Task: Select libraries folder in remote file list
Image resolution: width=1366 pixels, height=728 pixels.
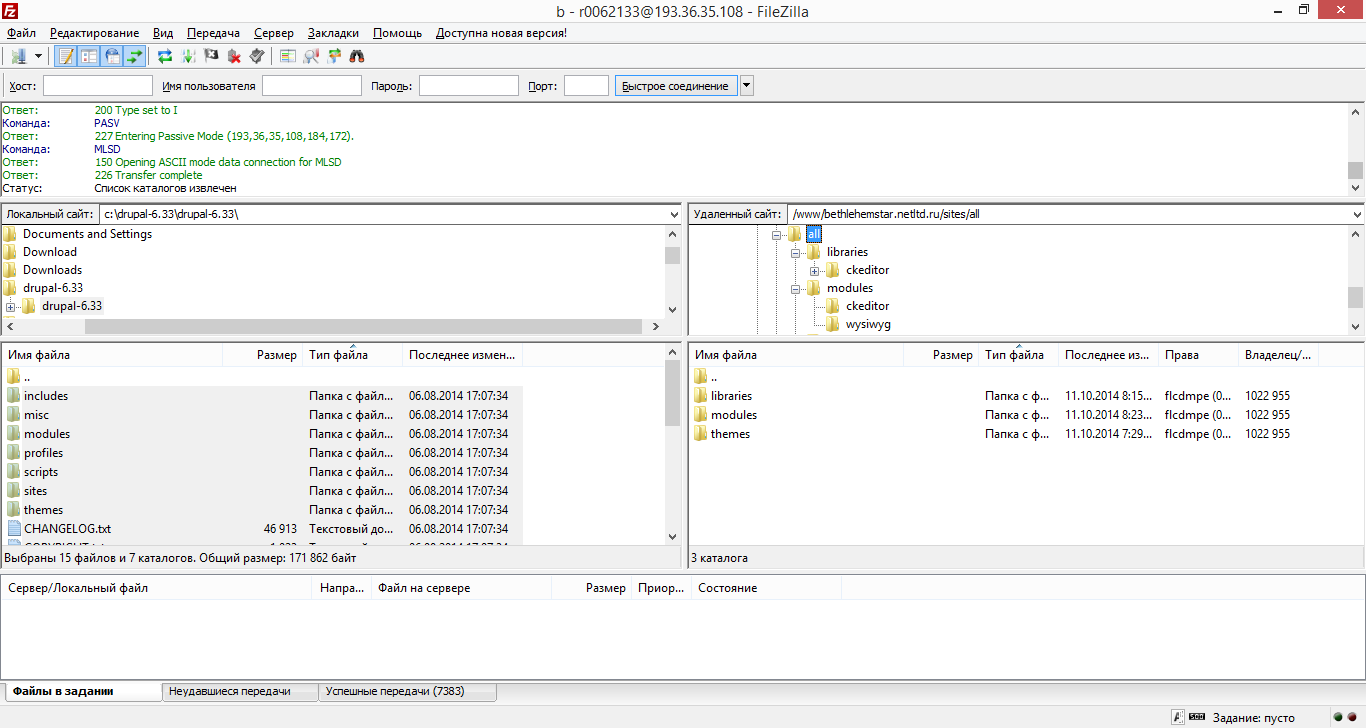Action: tap(731, 396)
